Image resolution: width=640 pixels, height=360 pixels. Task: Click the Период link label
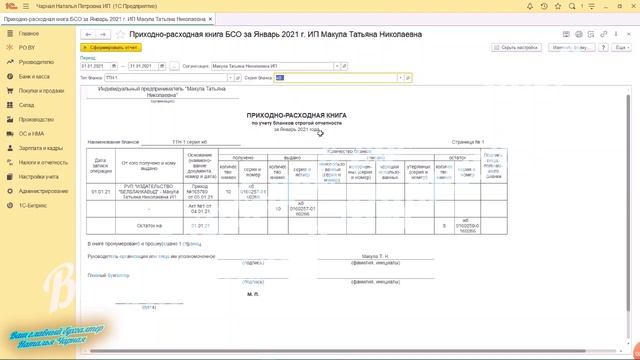pyautogui.click(x=88, y=58)
